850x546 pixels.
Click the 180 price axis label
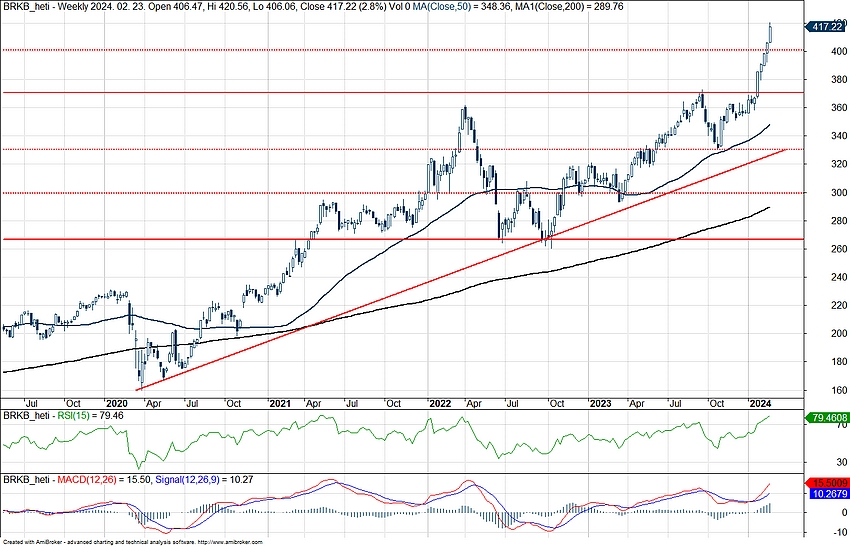tap(840, 362)
